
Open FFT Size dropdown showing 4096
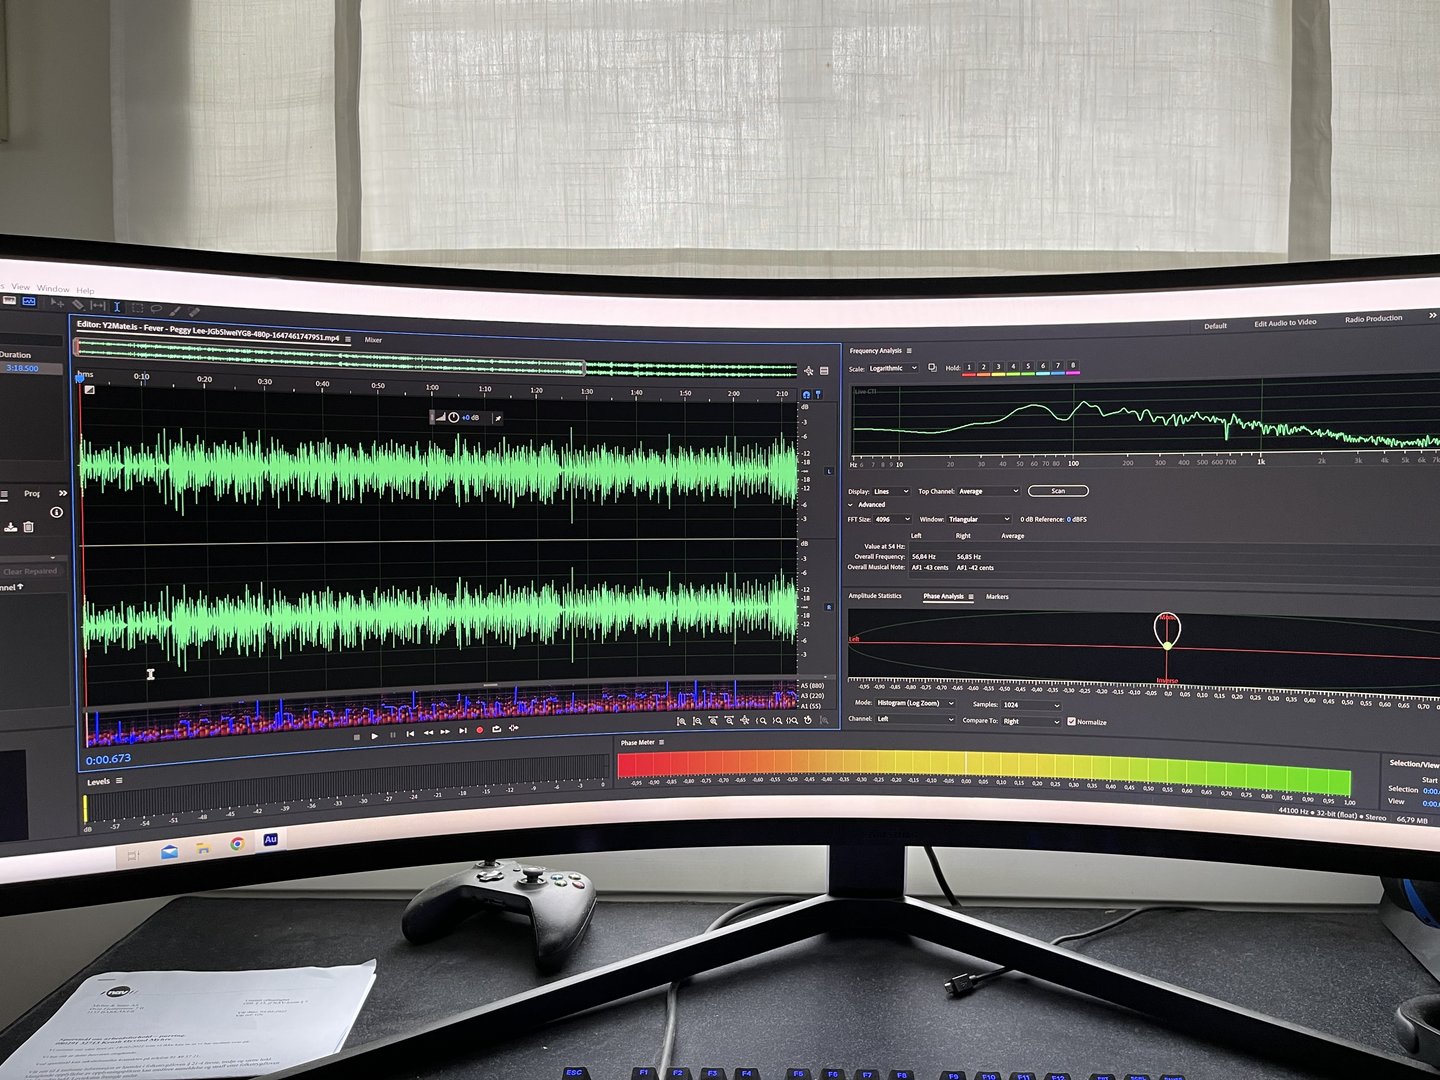[x=892, y=519]
